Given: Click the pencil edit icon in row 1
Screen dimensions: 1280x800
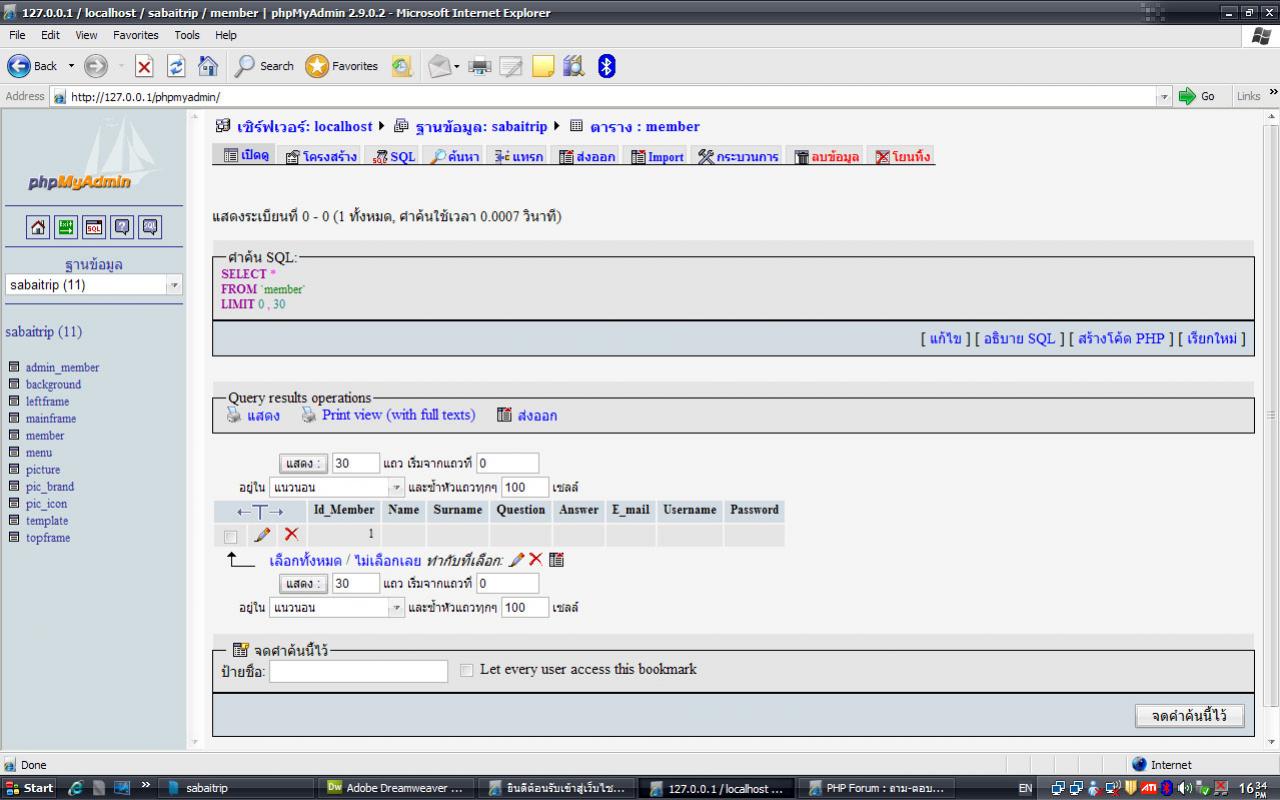Looking at the screenshot, I should 262,535.
